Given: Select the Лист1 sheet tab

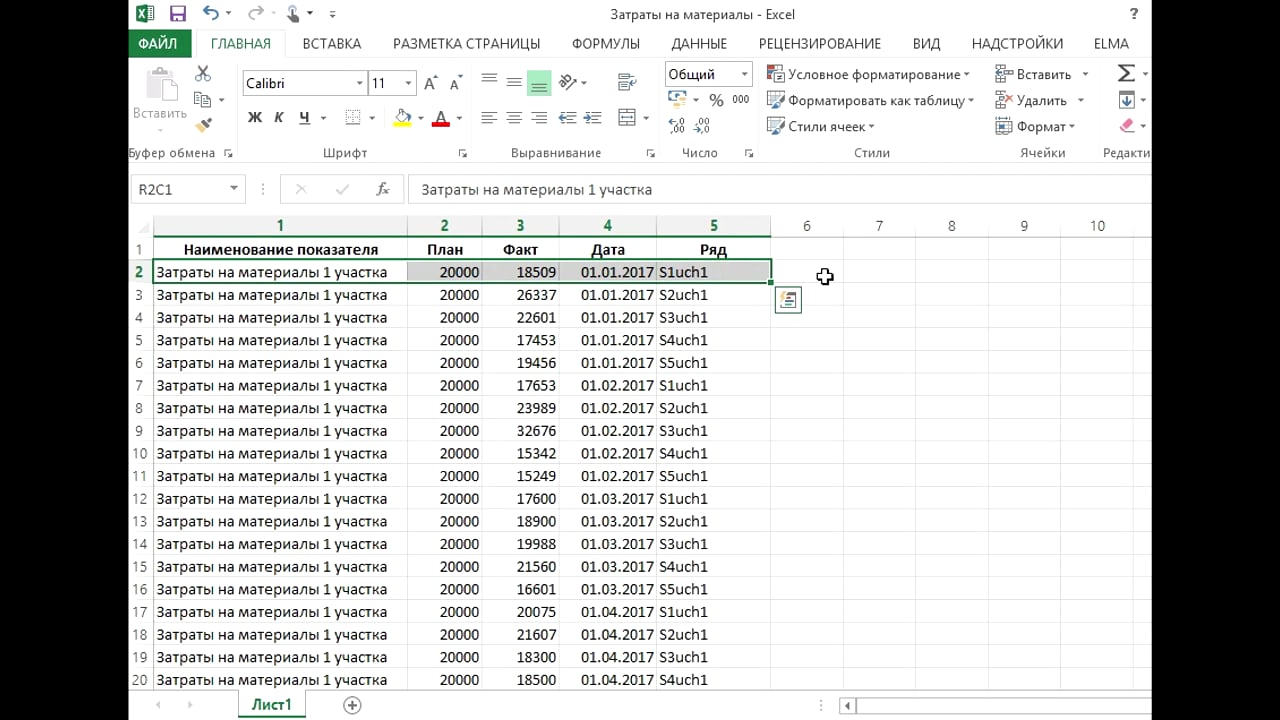Looking at the screenshot, I should tap(271, 705).
